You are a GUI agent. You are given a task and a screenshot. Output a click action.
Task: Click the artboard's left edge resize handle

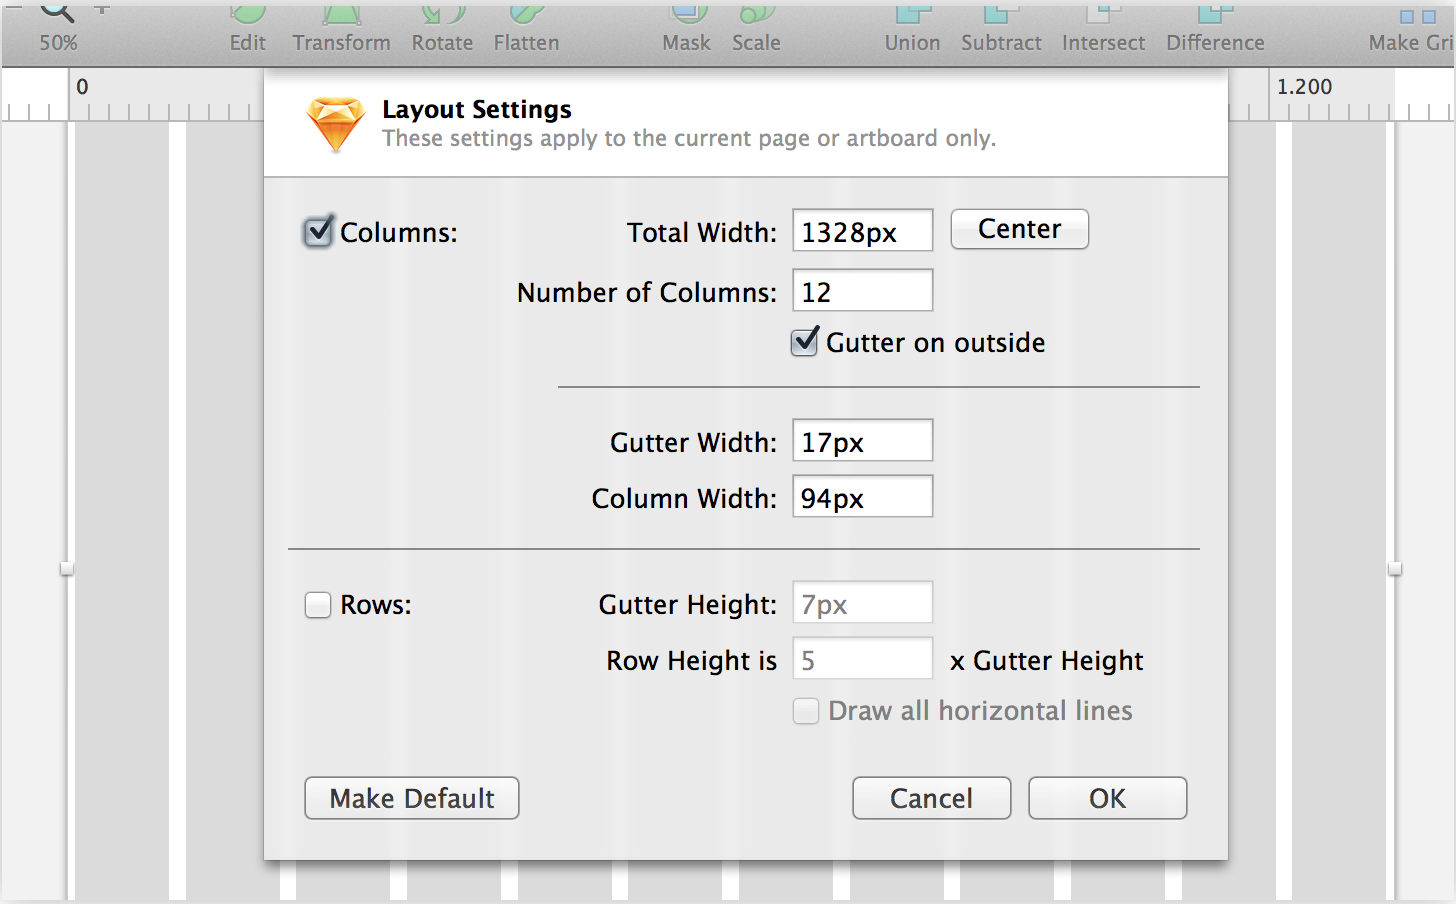tap(67, 569)
